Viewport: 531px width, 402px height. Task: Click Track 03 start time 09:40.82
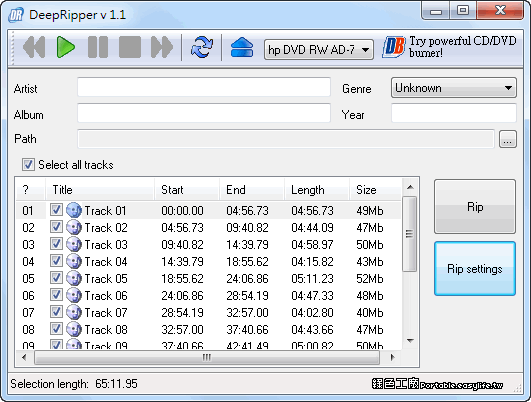(183, 245)
